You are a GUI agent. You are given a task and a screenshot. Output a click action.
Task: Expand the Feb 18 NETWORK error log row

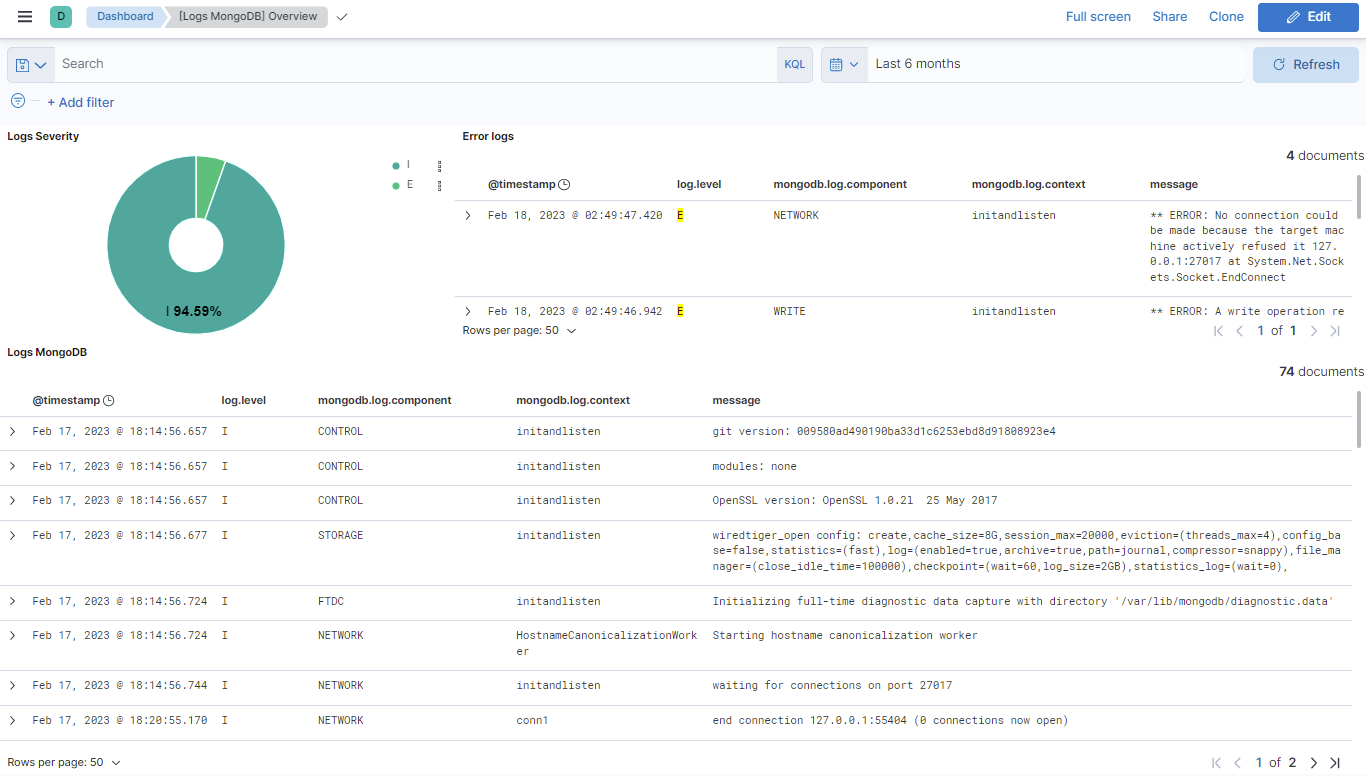(467, 214)
